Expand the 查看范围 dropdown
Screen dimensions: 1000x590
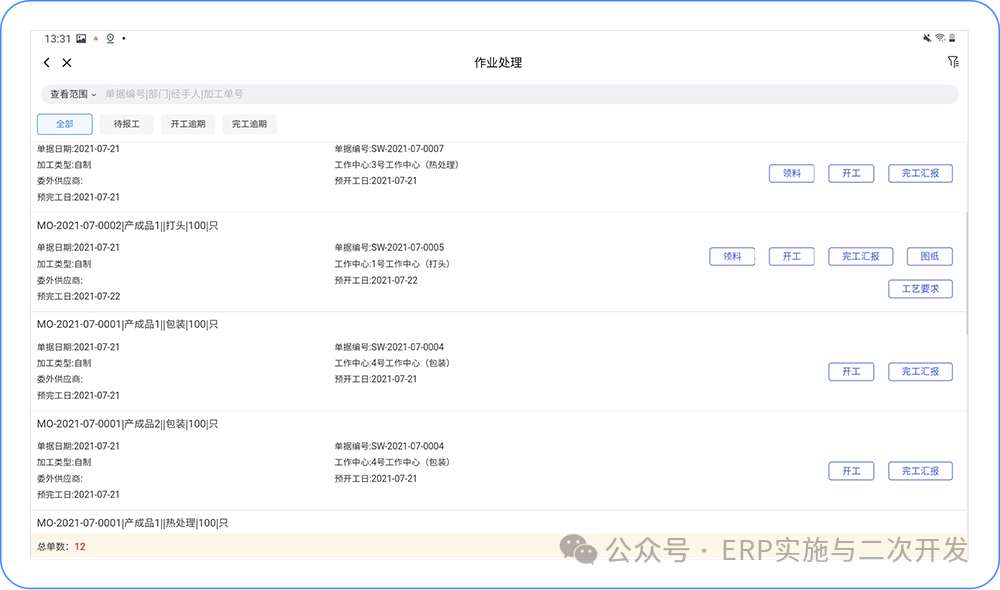coord(73,94)
